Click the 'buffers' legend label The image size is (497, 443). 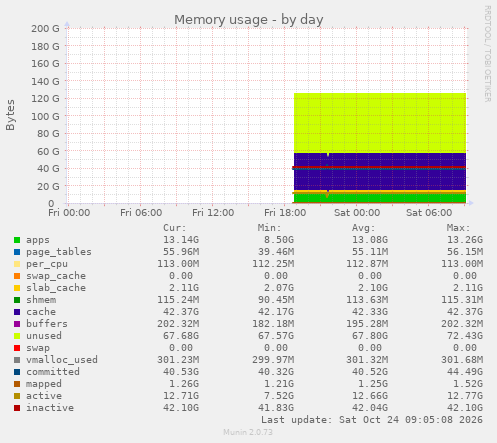pyautogui.click(x=47, y=324)
